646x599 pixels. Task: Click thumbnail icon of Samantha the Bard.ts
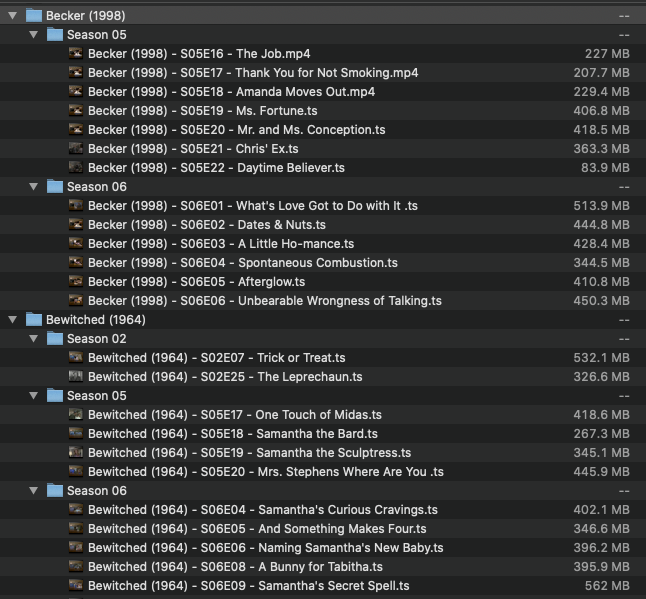76,433
